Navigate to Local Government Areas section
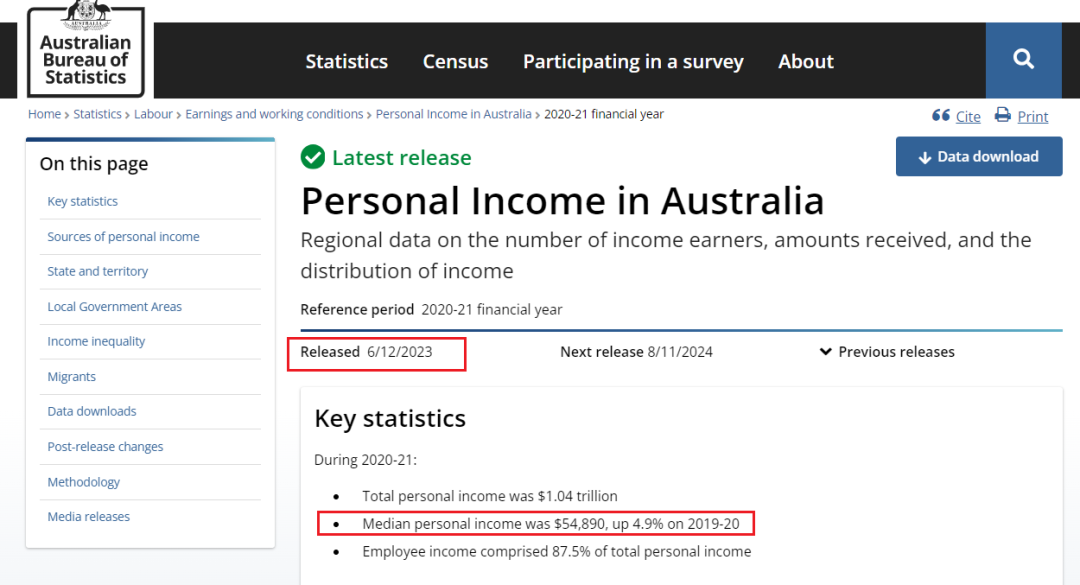Screen dimensions: 1080x585 (114, 307)
